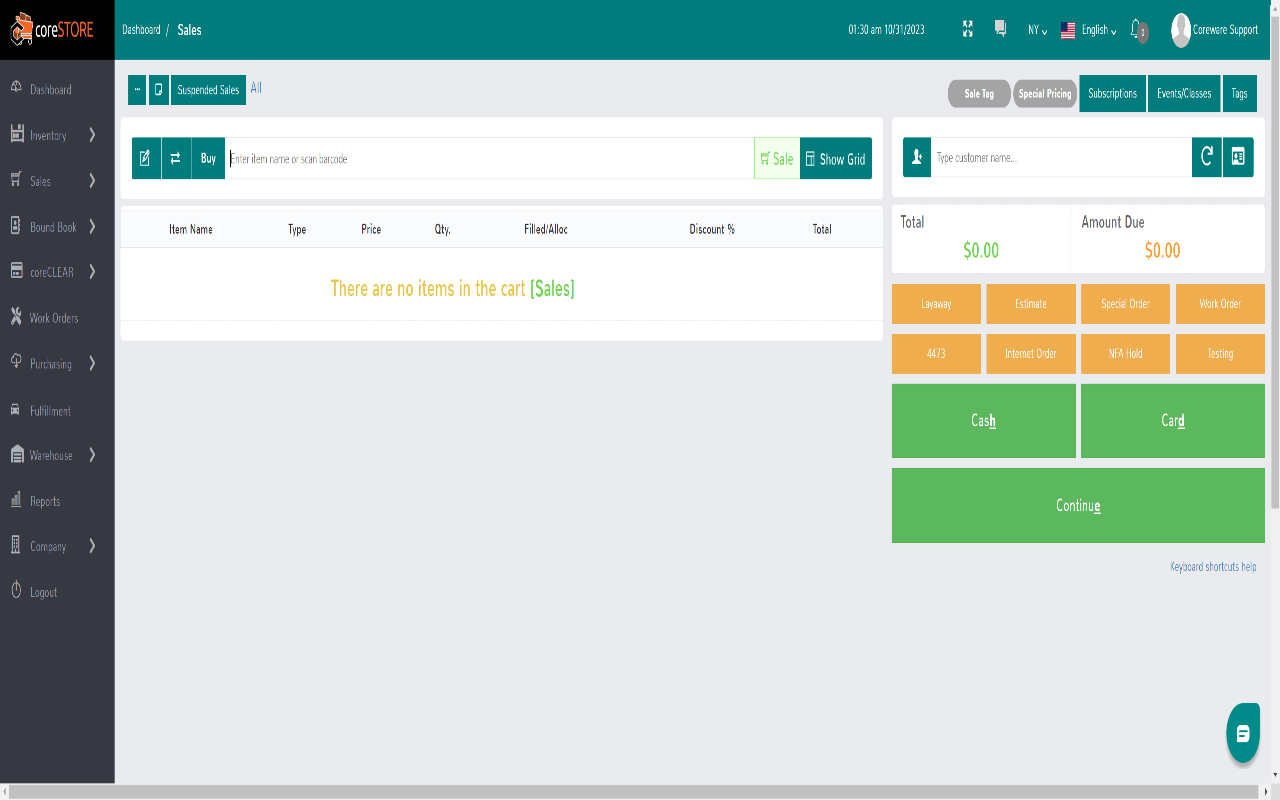Click the add customer icon beside the customer field

click(917, 158)
